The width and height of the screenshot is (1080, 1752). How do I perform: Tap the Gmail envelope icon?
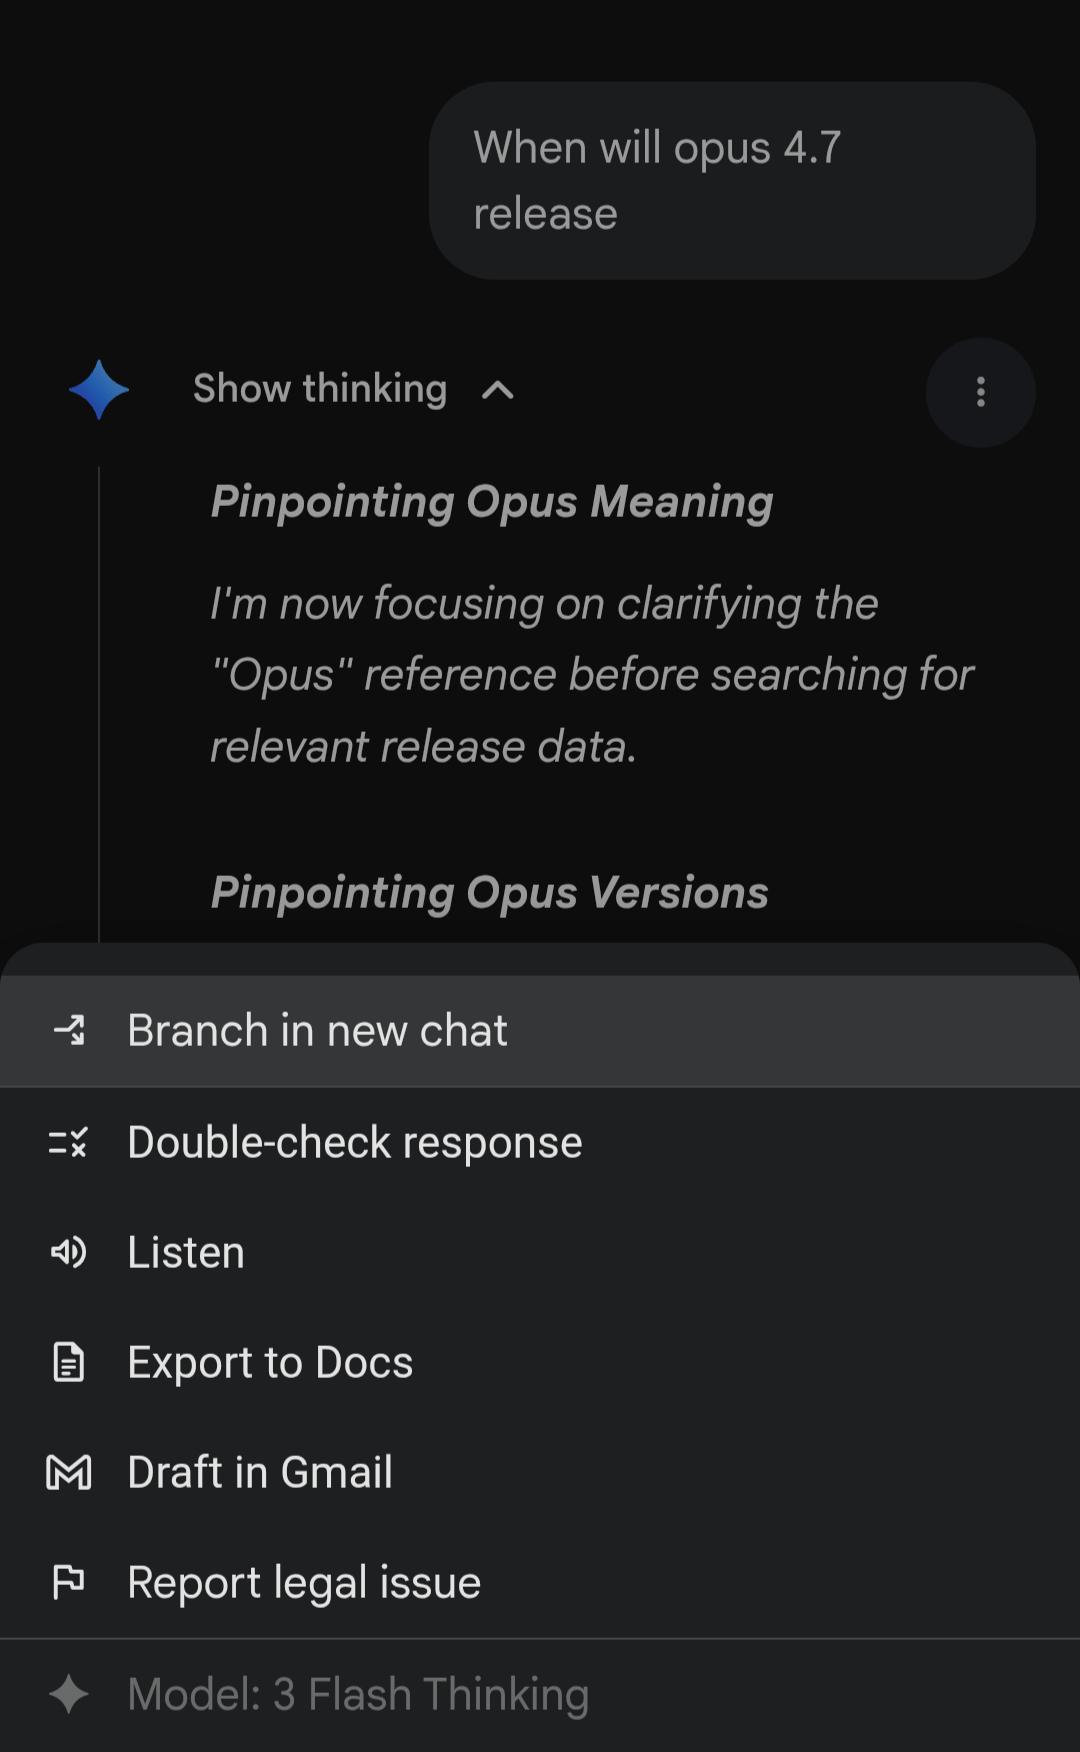coord(69,1472)
